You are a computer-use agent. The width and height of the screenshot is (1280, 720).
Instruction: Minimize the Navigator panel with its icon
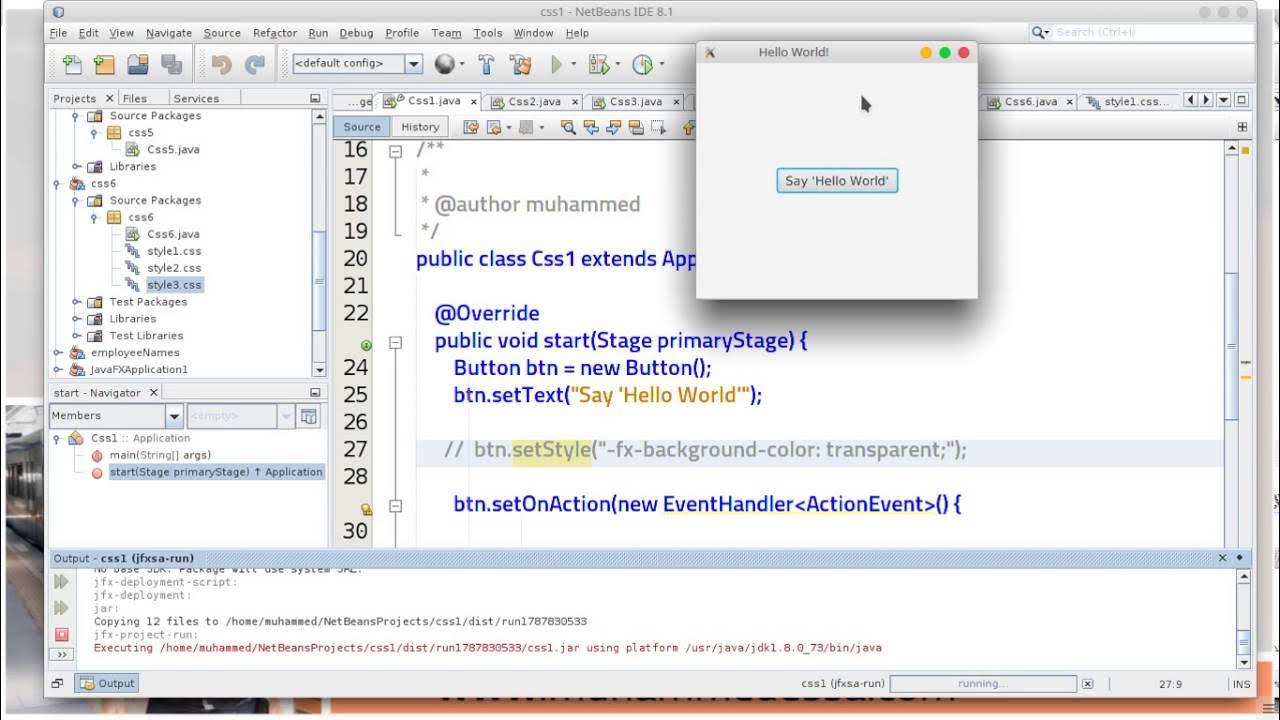coord(315,393)
